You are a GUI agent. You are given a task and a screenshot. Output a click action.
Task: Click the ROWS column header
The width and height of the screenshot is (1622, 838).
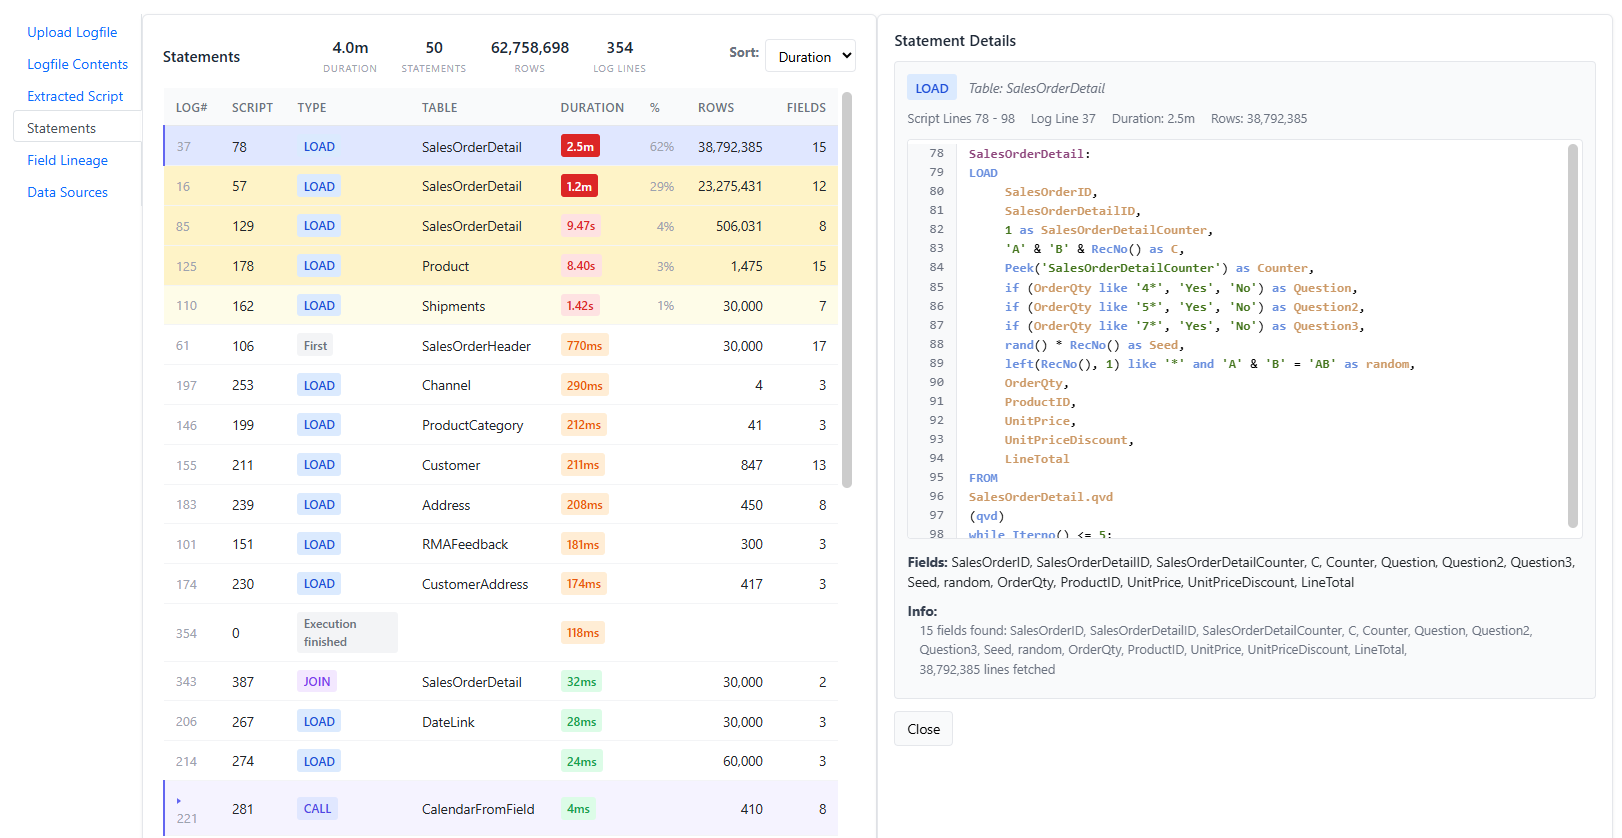click(716, 108)
